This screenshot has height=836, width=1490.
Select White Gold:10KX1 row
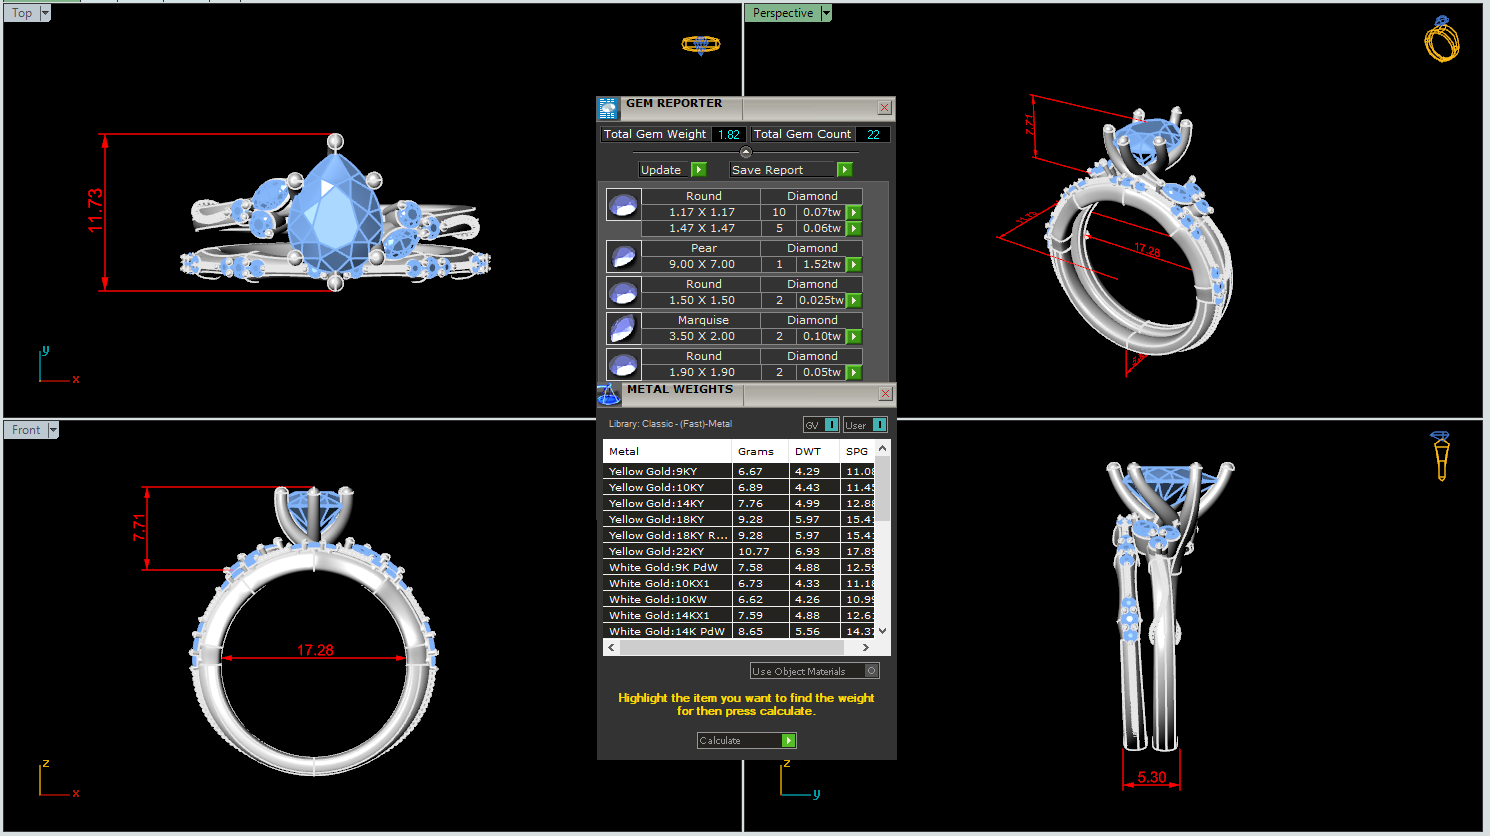739,583
